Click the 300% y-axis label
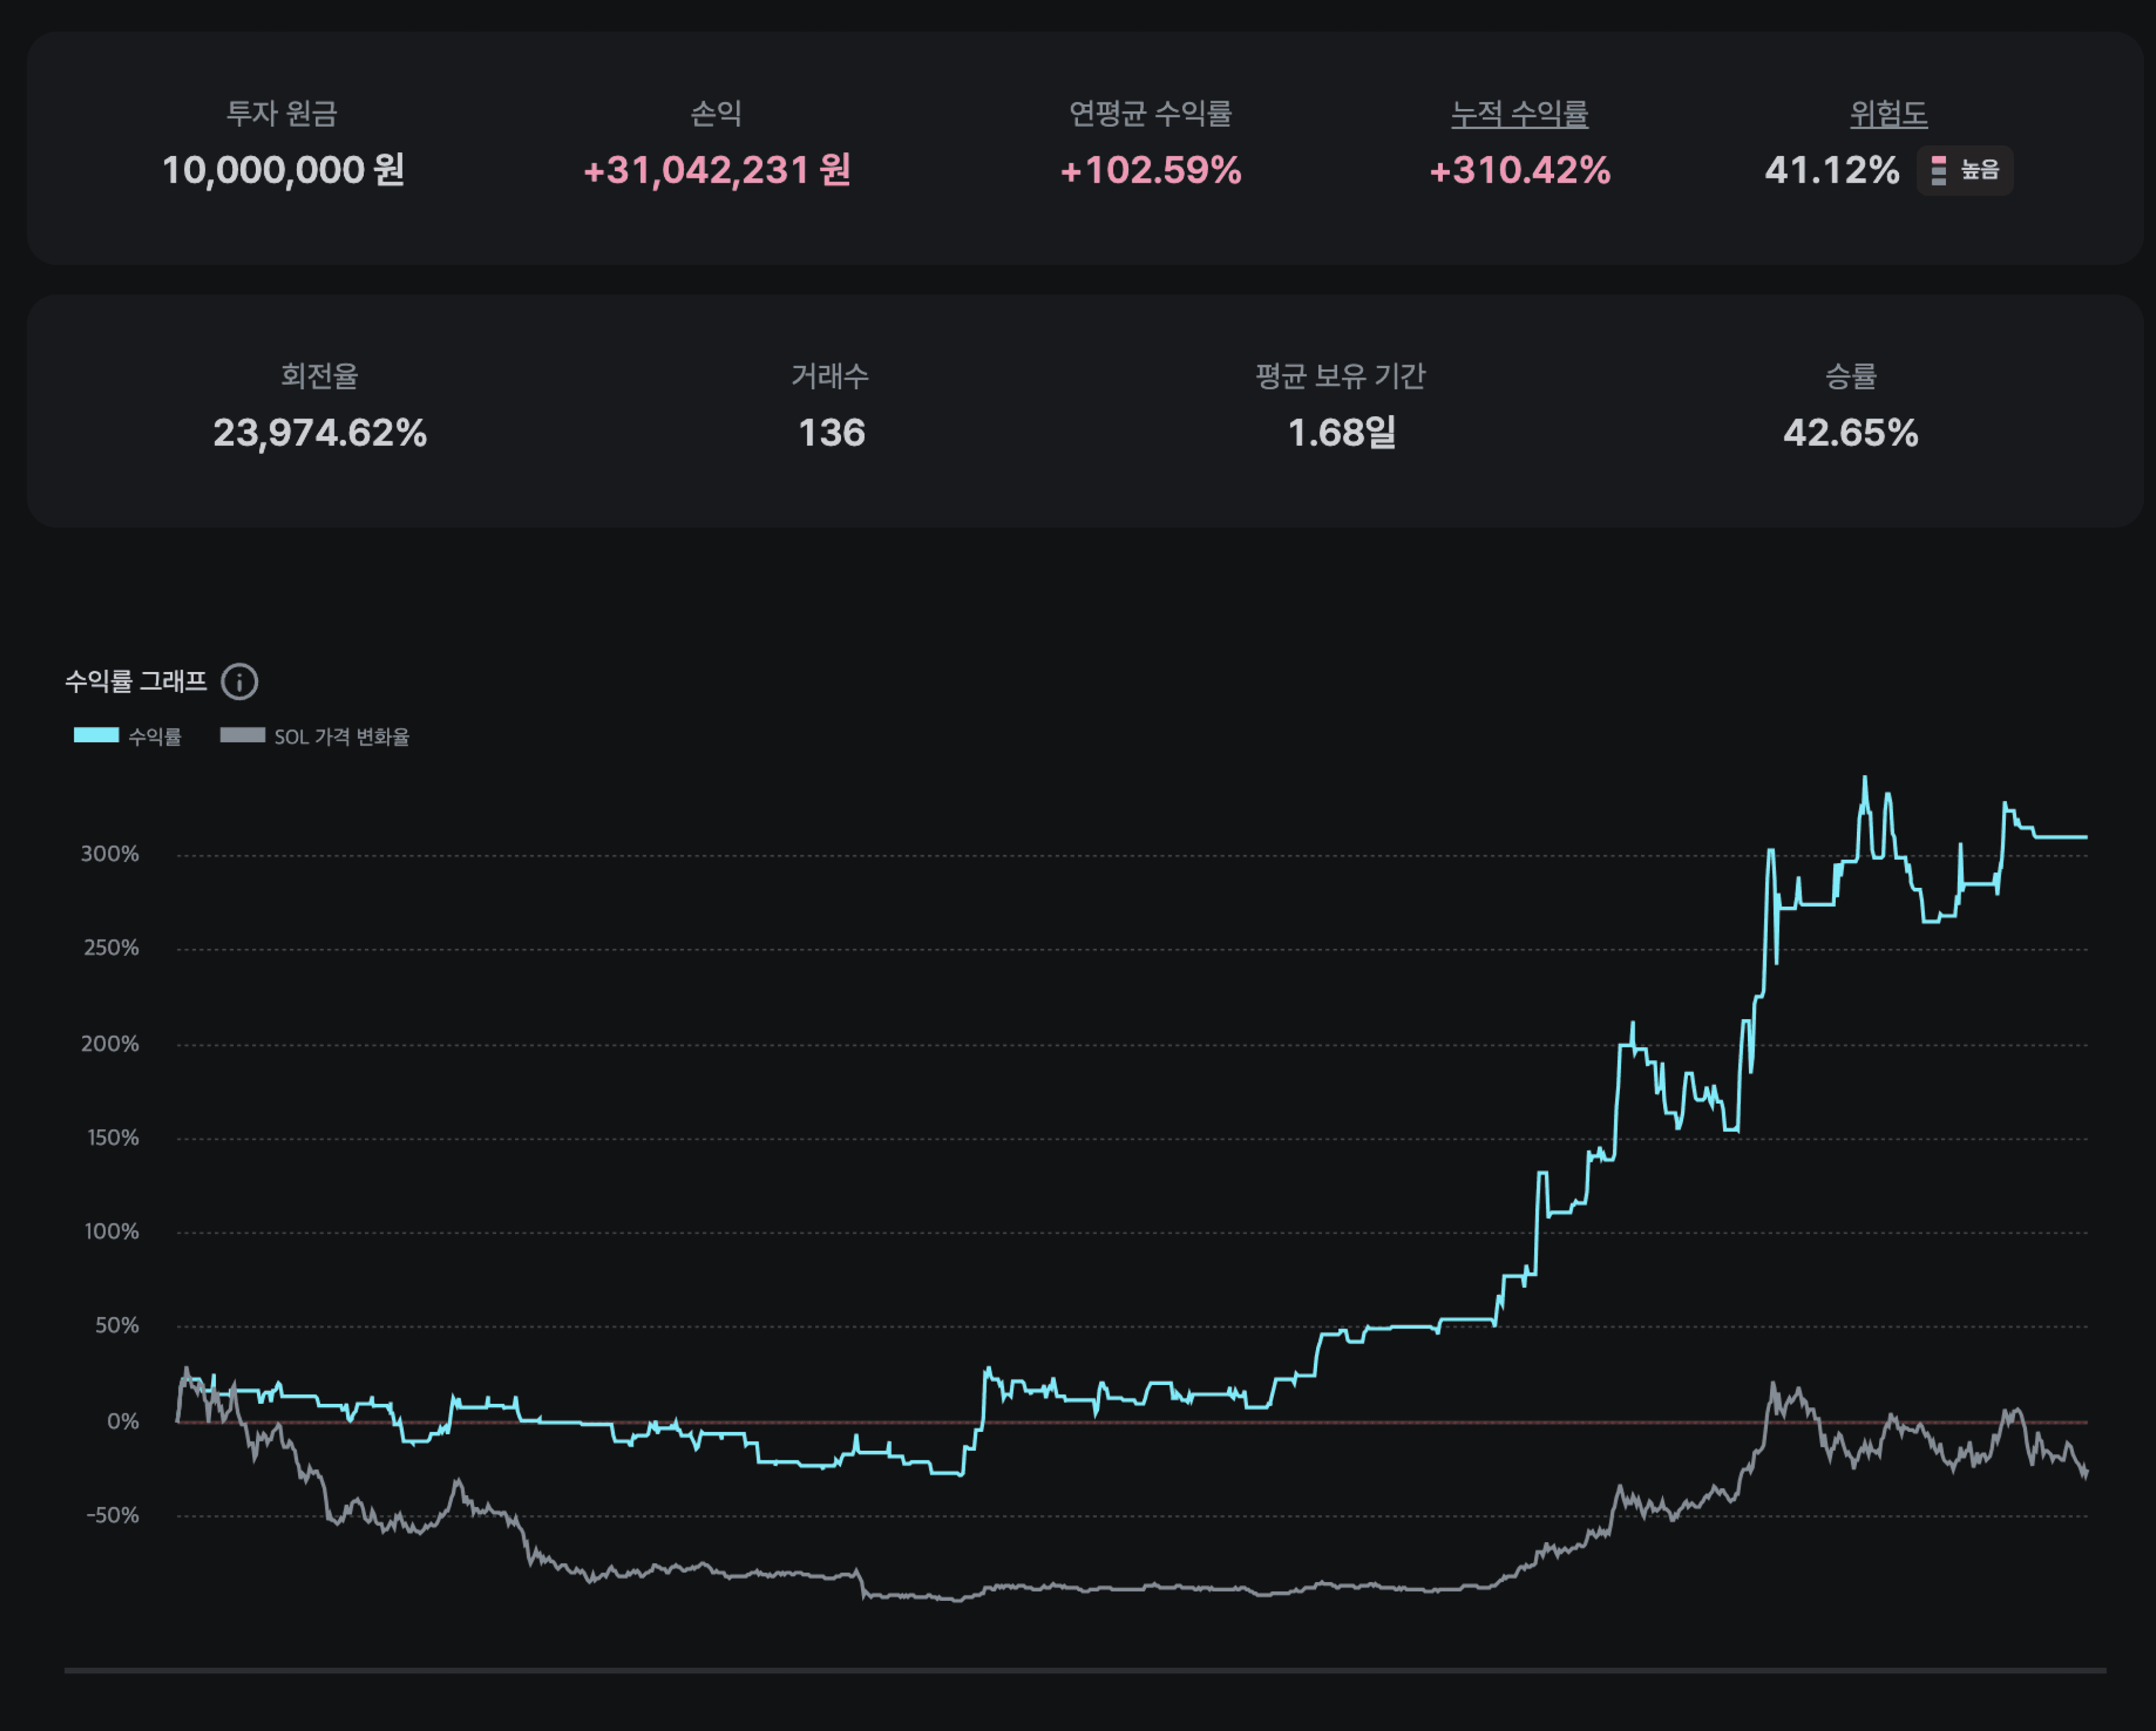This screenshot has width=2156, height=1731. coord(110,854)
